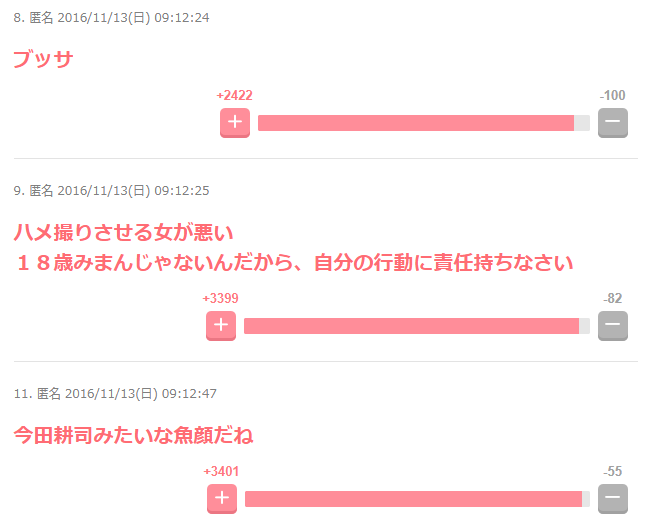The height and width of the screenshot is (530, 649).
Task: Click the plus button under comment 9
Action: pyautogui.click(x=221, y=326)
